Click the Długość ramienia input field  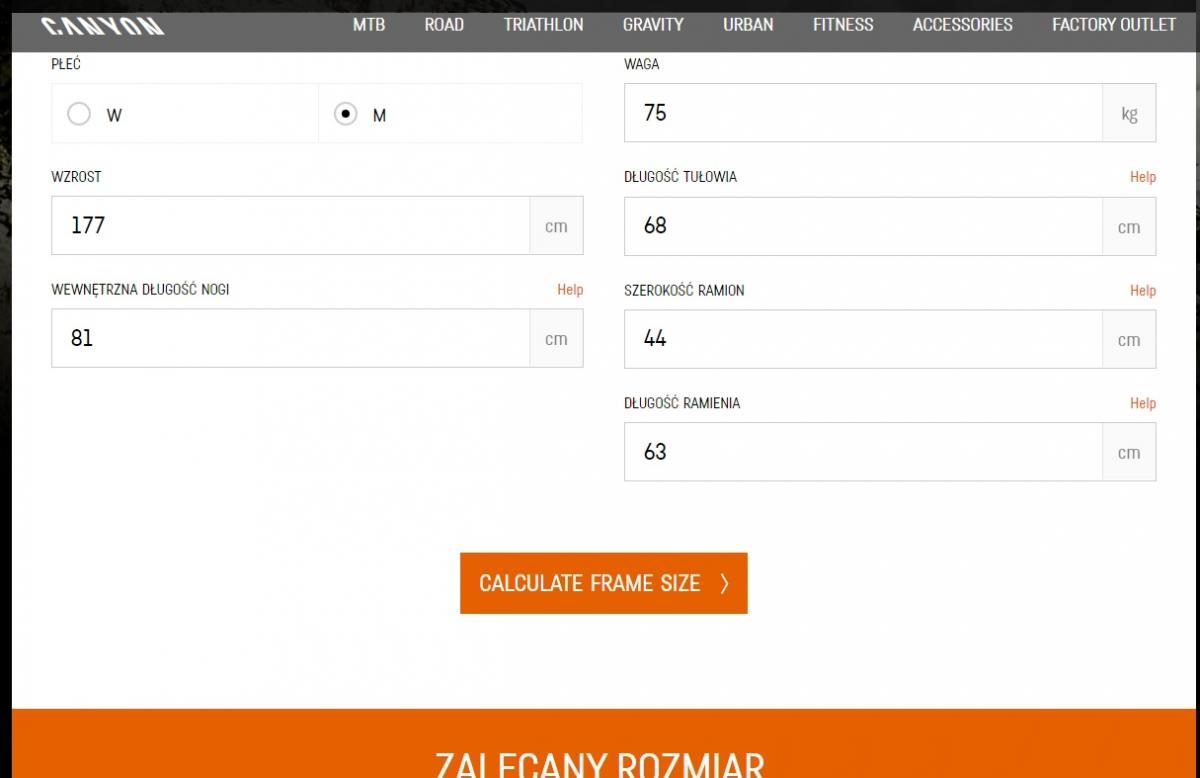(x=863, y=452)
